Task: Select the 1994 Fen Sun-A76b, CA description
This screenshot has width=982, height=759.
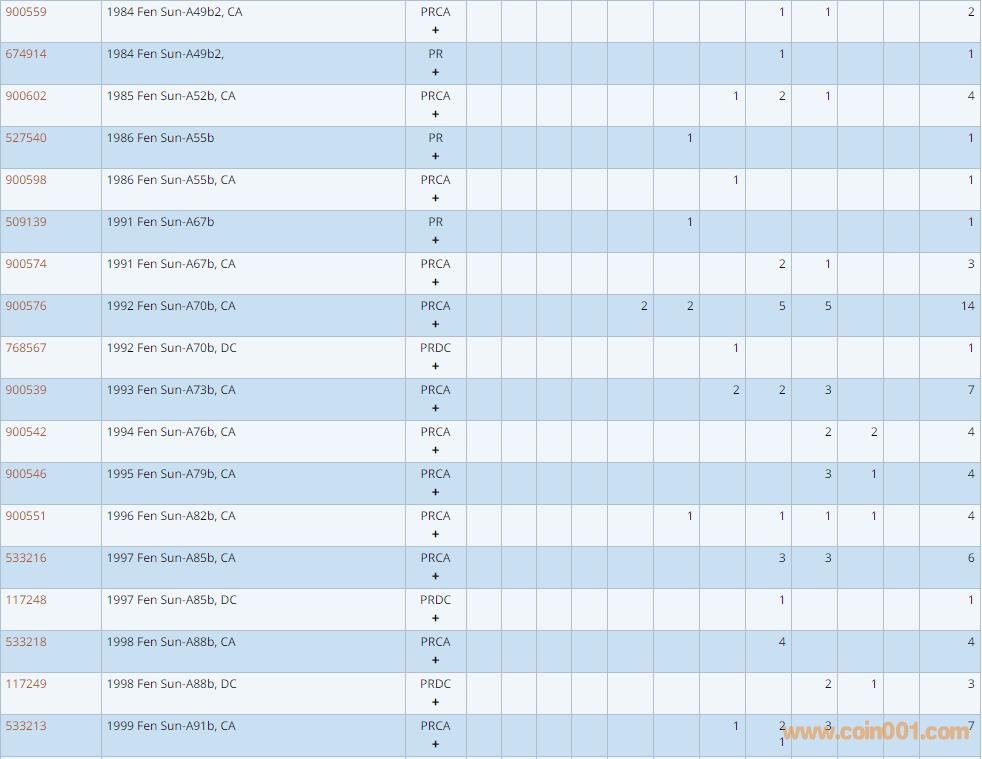Action: point(171,432)
